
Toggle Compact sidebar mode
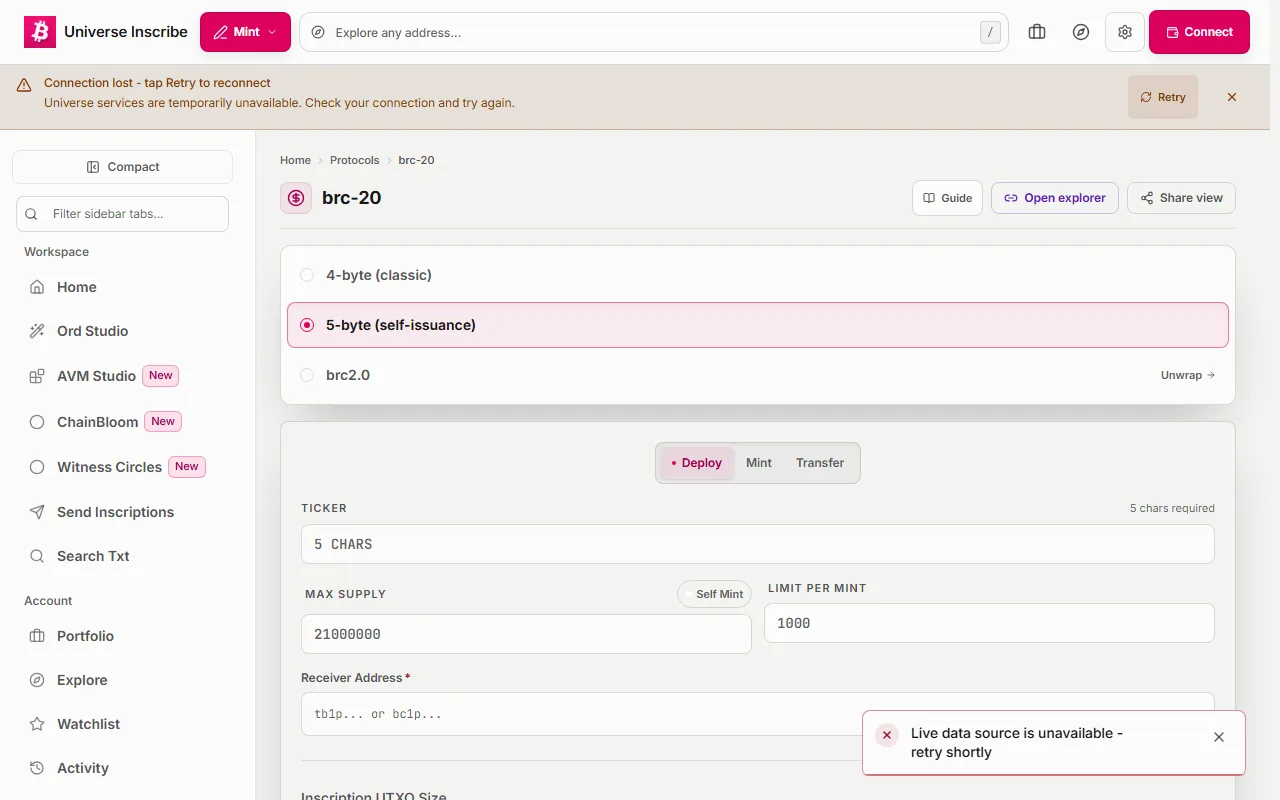click(x=122, y=167)
